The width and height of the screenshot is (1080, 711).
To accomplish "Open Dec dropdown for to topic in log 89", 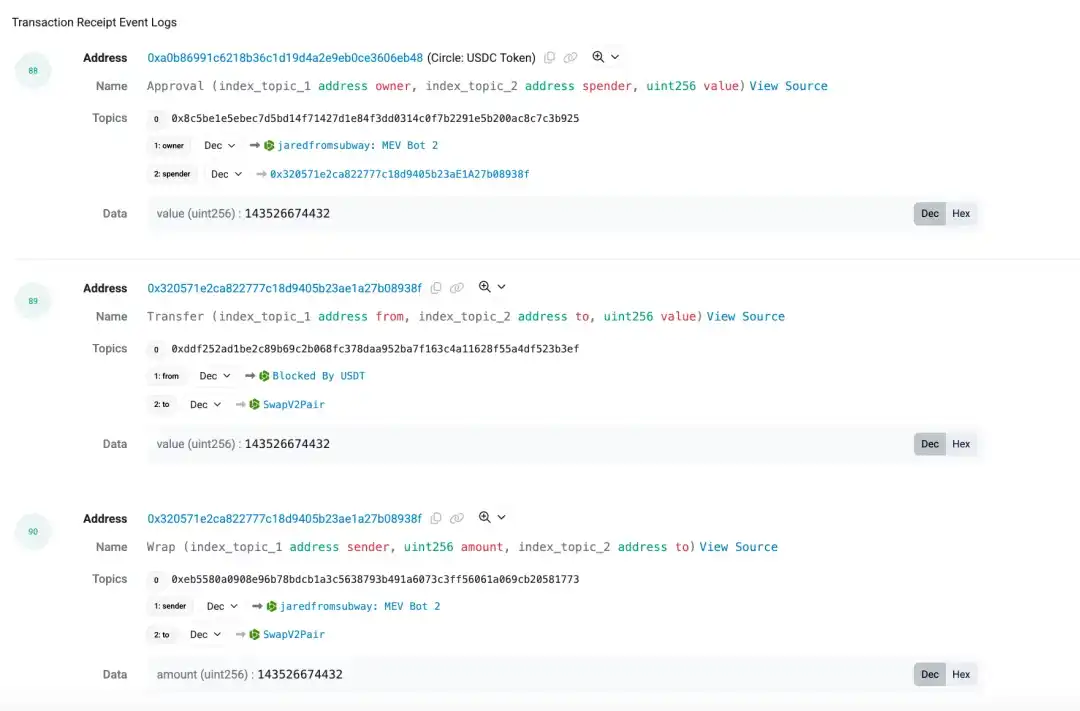I will (205, 404).
